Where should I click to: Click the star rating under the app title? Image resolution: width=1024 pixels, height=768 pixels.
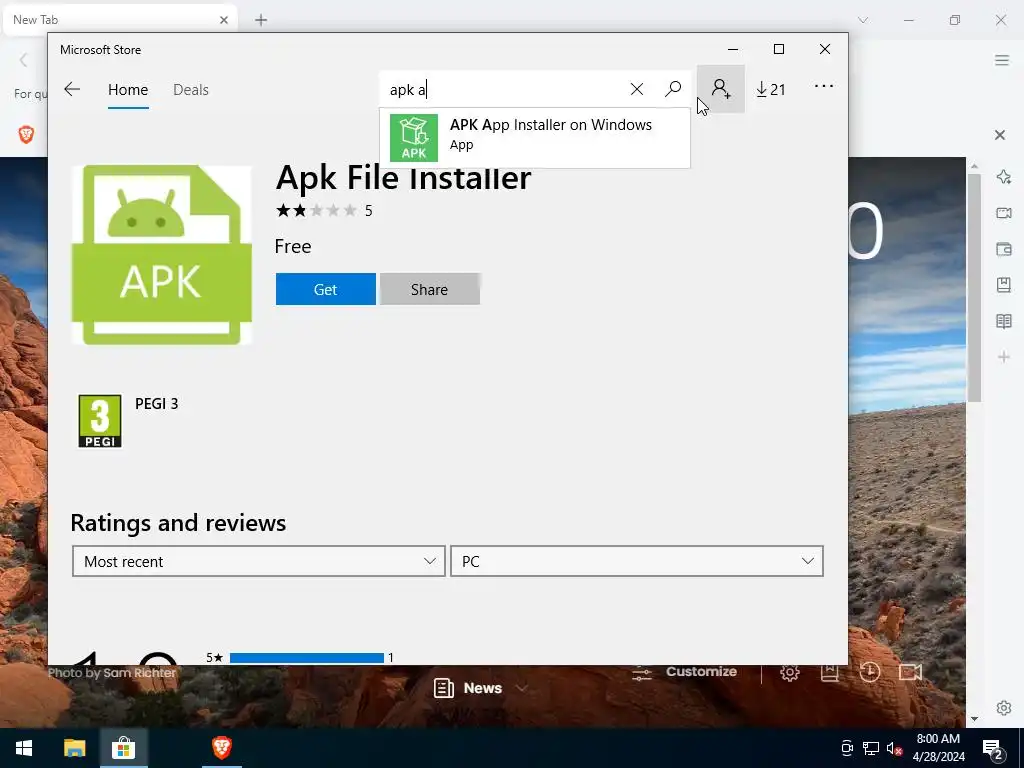pyautogui.click(x=316, y=210)
